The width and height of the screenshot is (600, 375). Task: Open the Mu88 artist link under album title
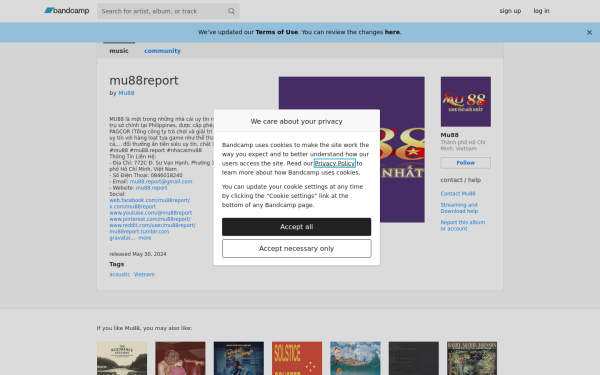click(126, 93)
